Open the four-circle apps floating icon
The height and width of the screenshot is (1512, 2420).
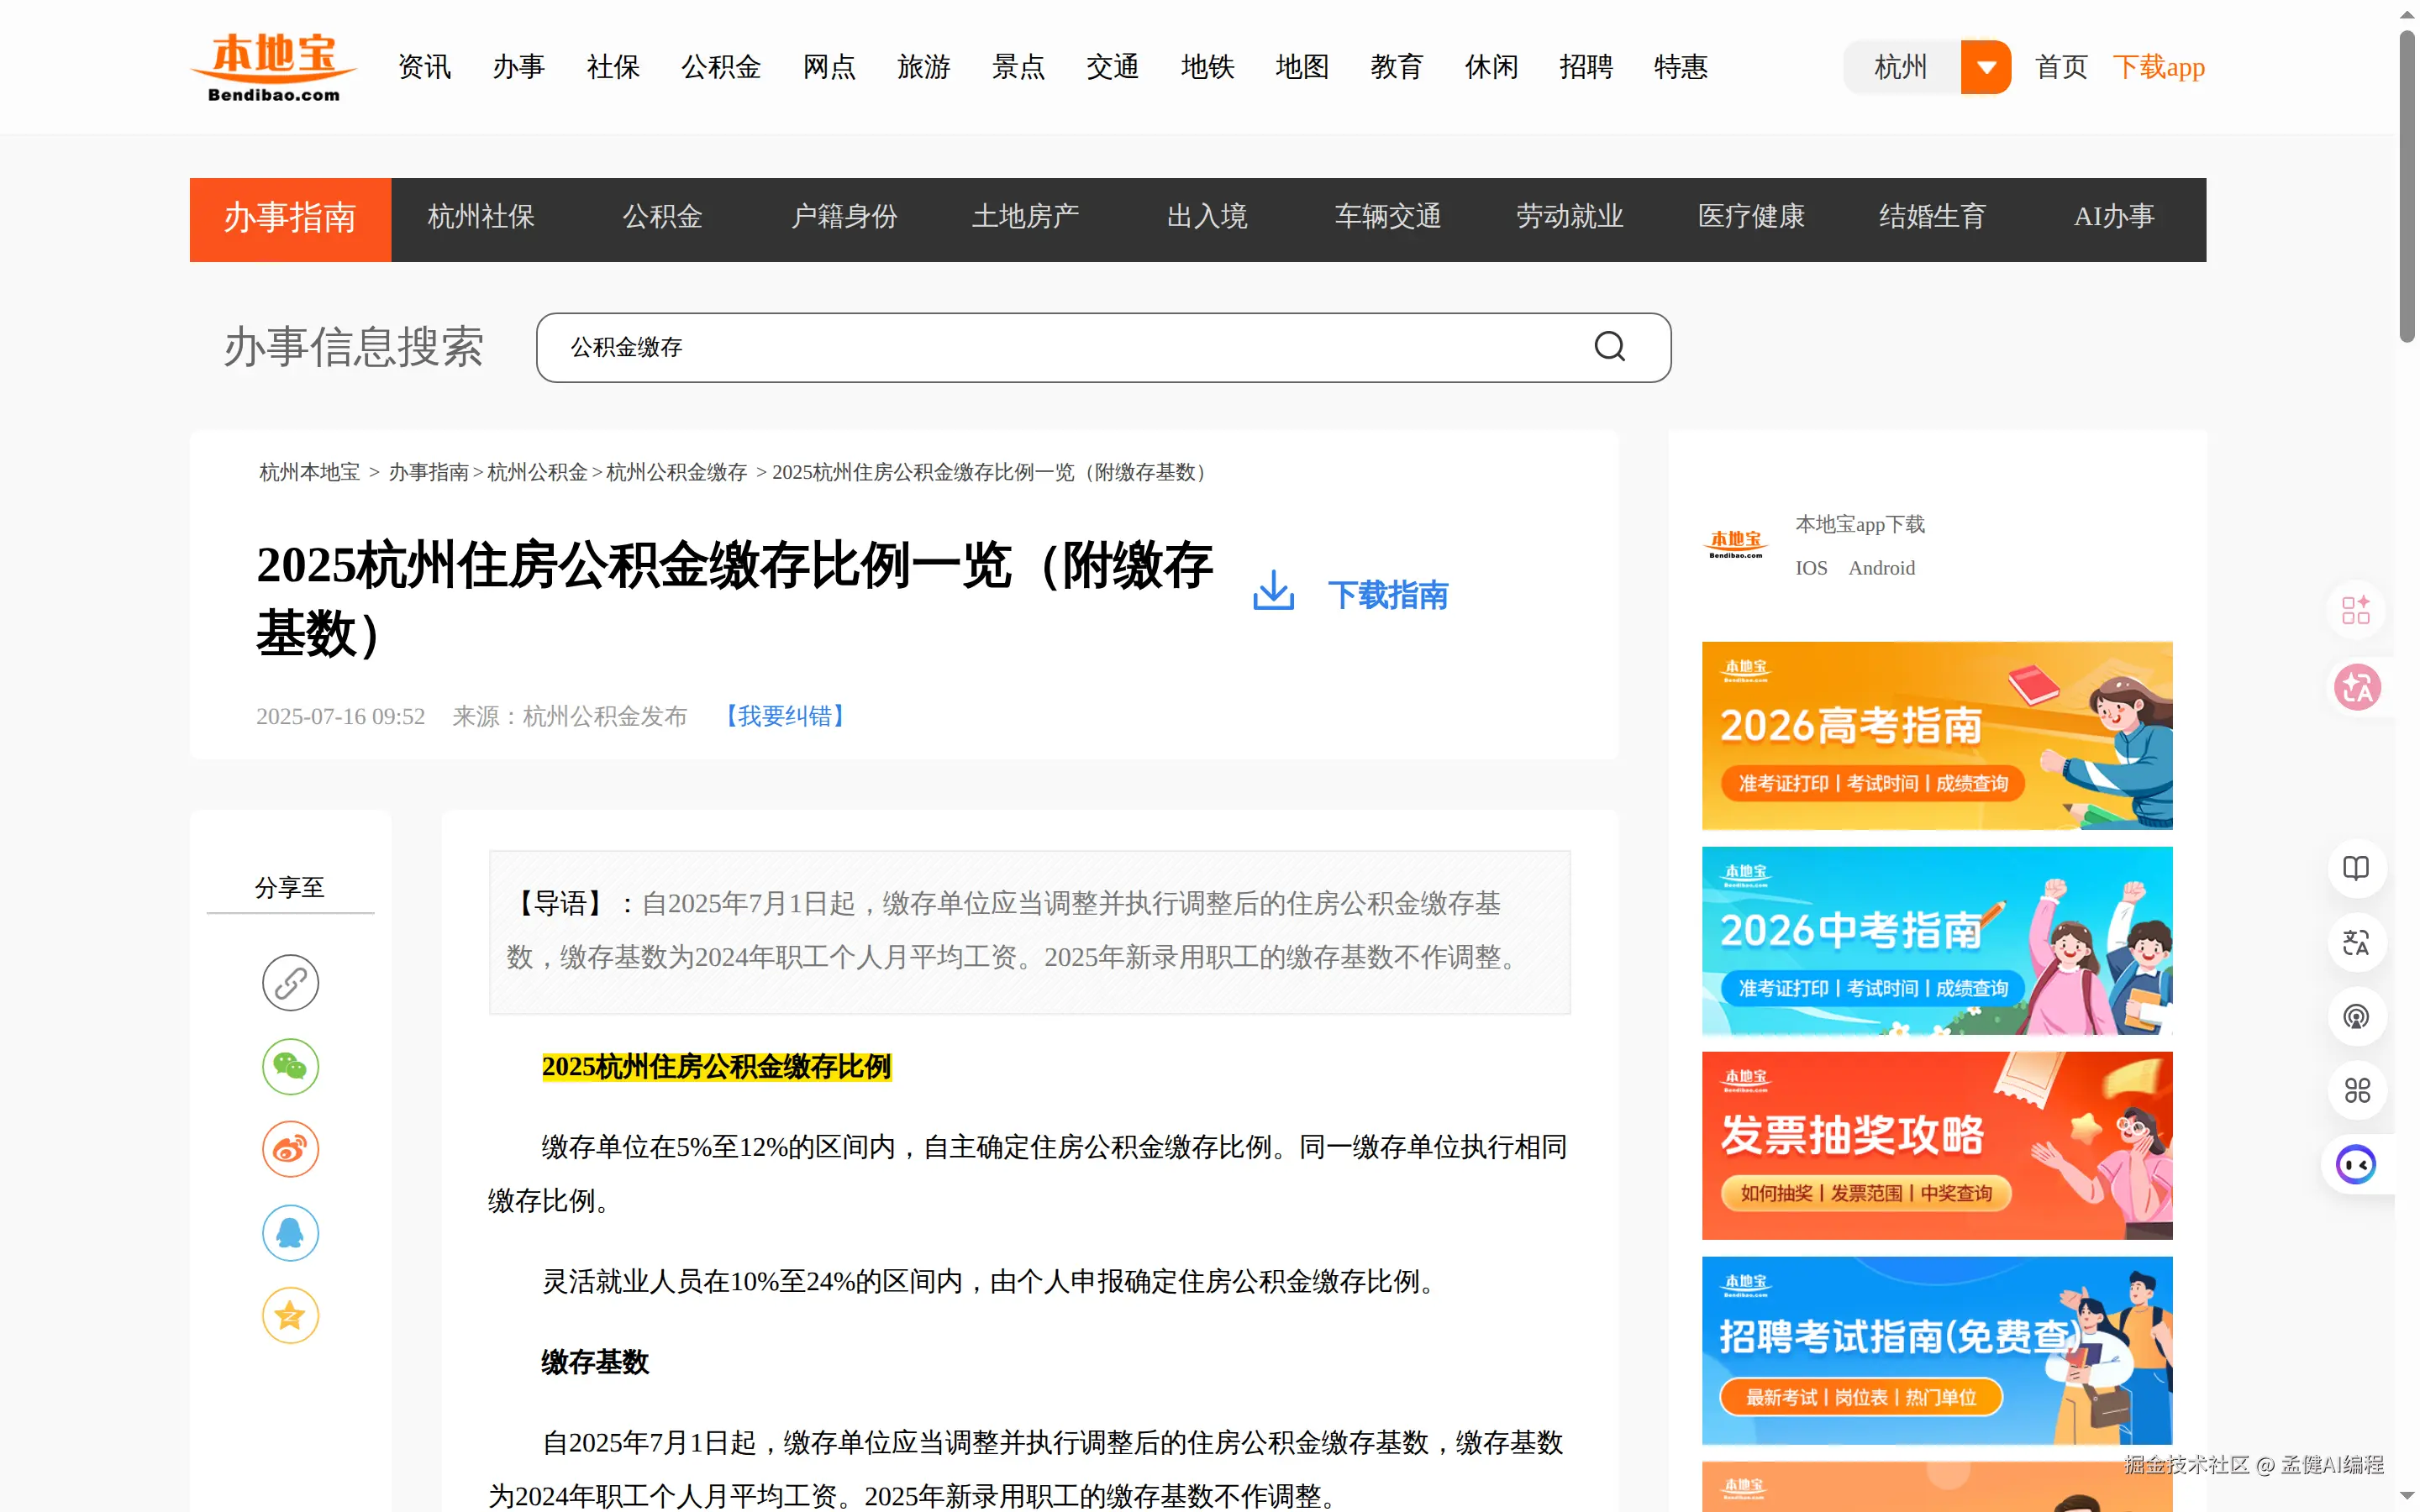click(2356, 1090)
